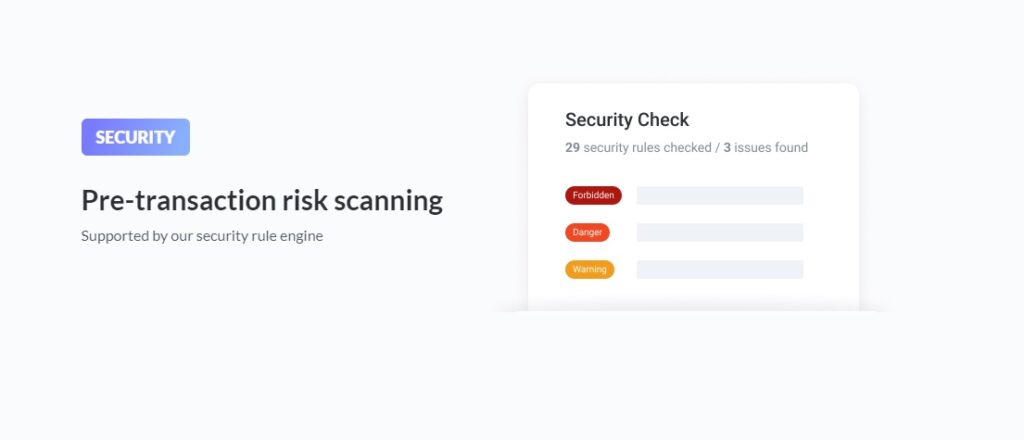Select the red Forbidden label
The width and height of the screenshot is (1024, 440).
pyautogui.click(x=593, y=195)
